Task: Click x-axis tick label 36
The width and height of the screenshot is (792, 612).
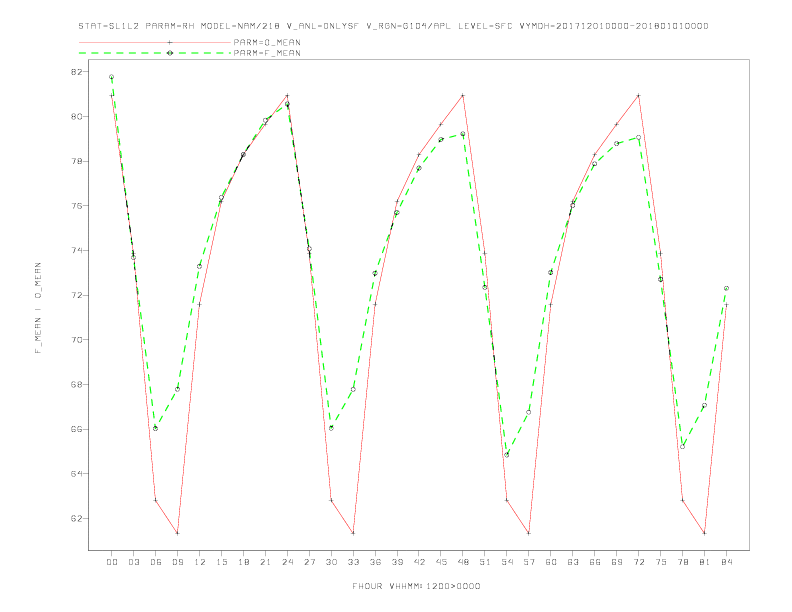Action: [x=375, y=562]
